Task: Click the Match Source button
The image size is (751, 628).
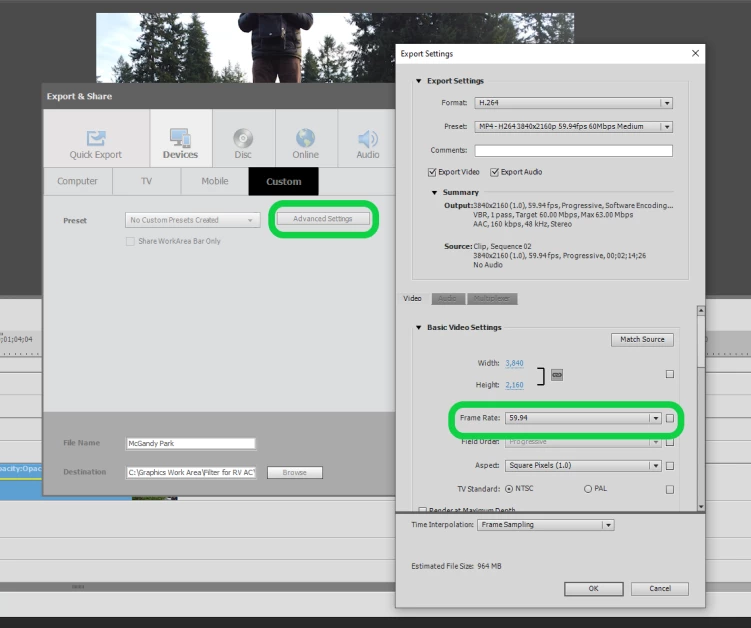Action: coord(642,339)
